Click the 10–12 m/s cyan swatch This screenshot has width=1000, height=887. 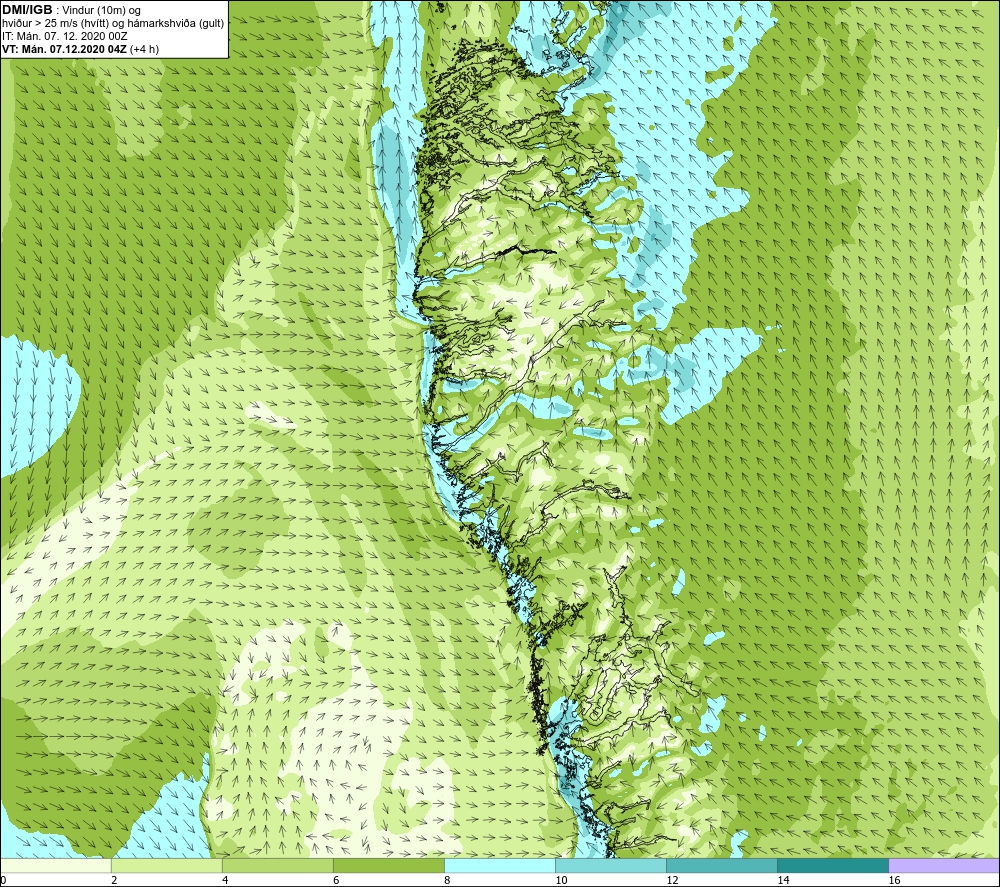611,866
